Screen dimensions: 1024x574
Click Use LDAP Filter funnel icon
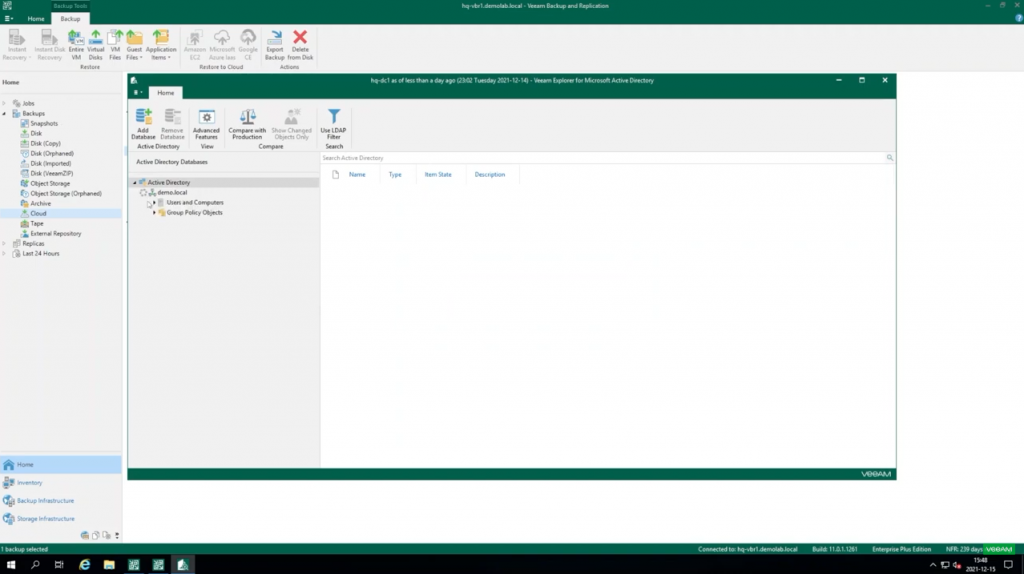pyautogui.click(x=334, y=124)
